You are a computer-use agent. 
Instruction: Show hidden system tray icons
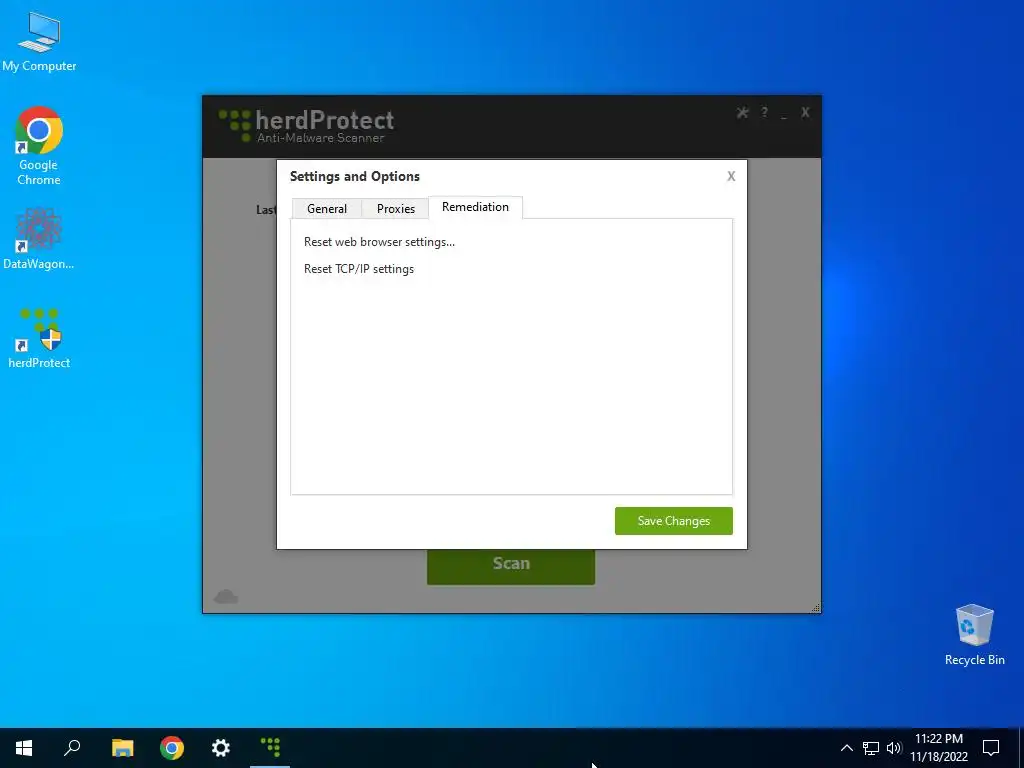click(x=846, y=748)
